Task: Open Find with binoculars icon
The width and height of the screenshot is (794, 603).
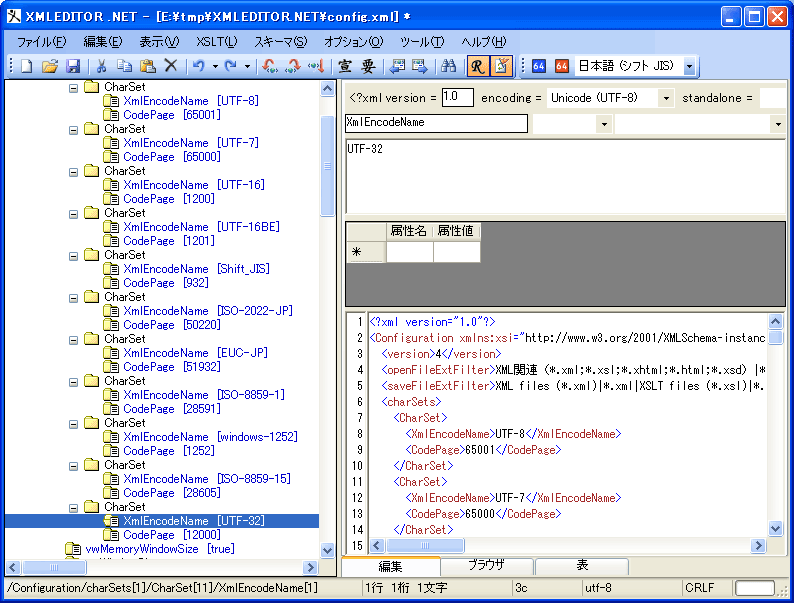Action: pyautogui.click(x=448, y=66)
